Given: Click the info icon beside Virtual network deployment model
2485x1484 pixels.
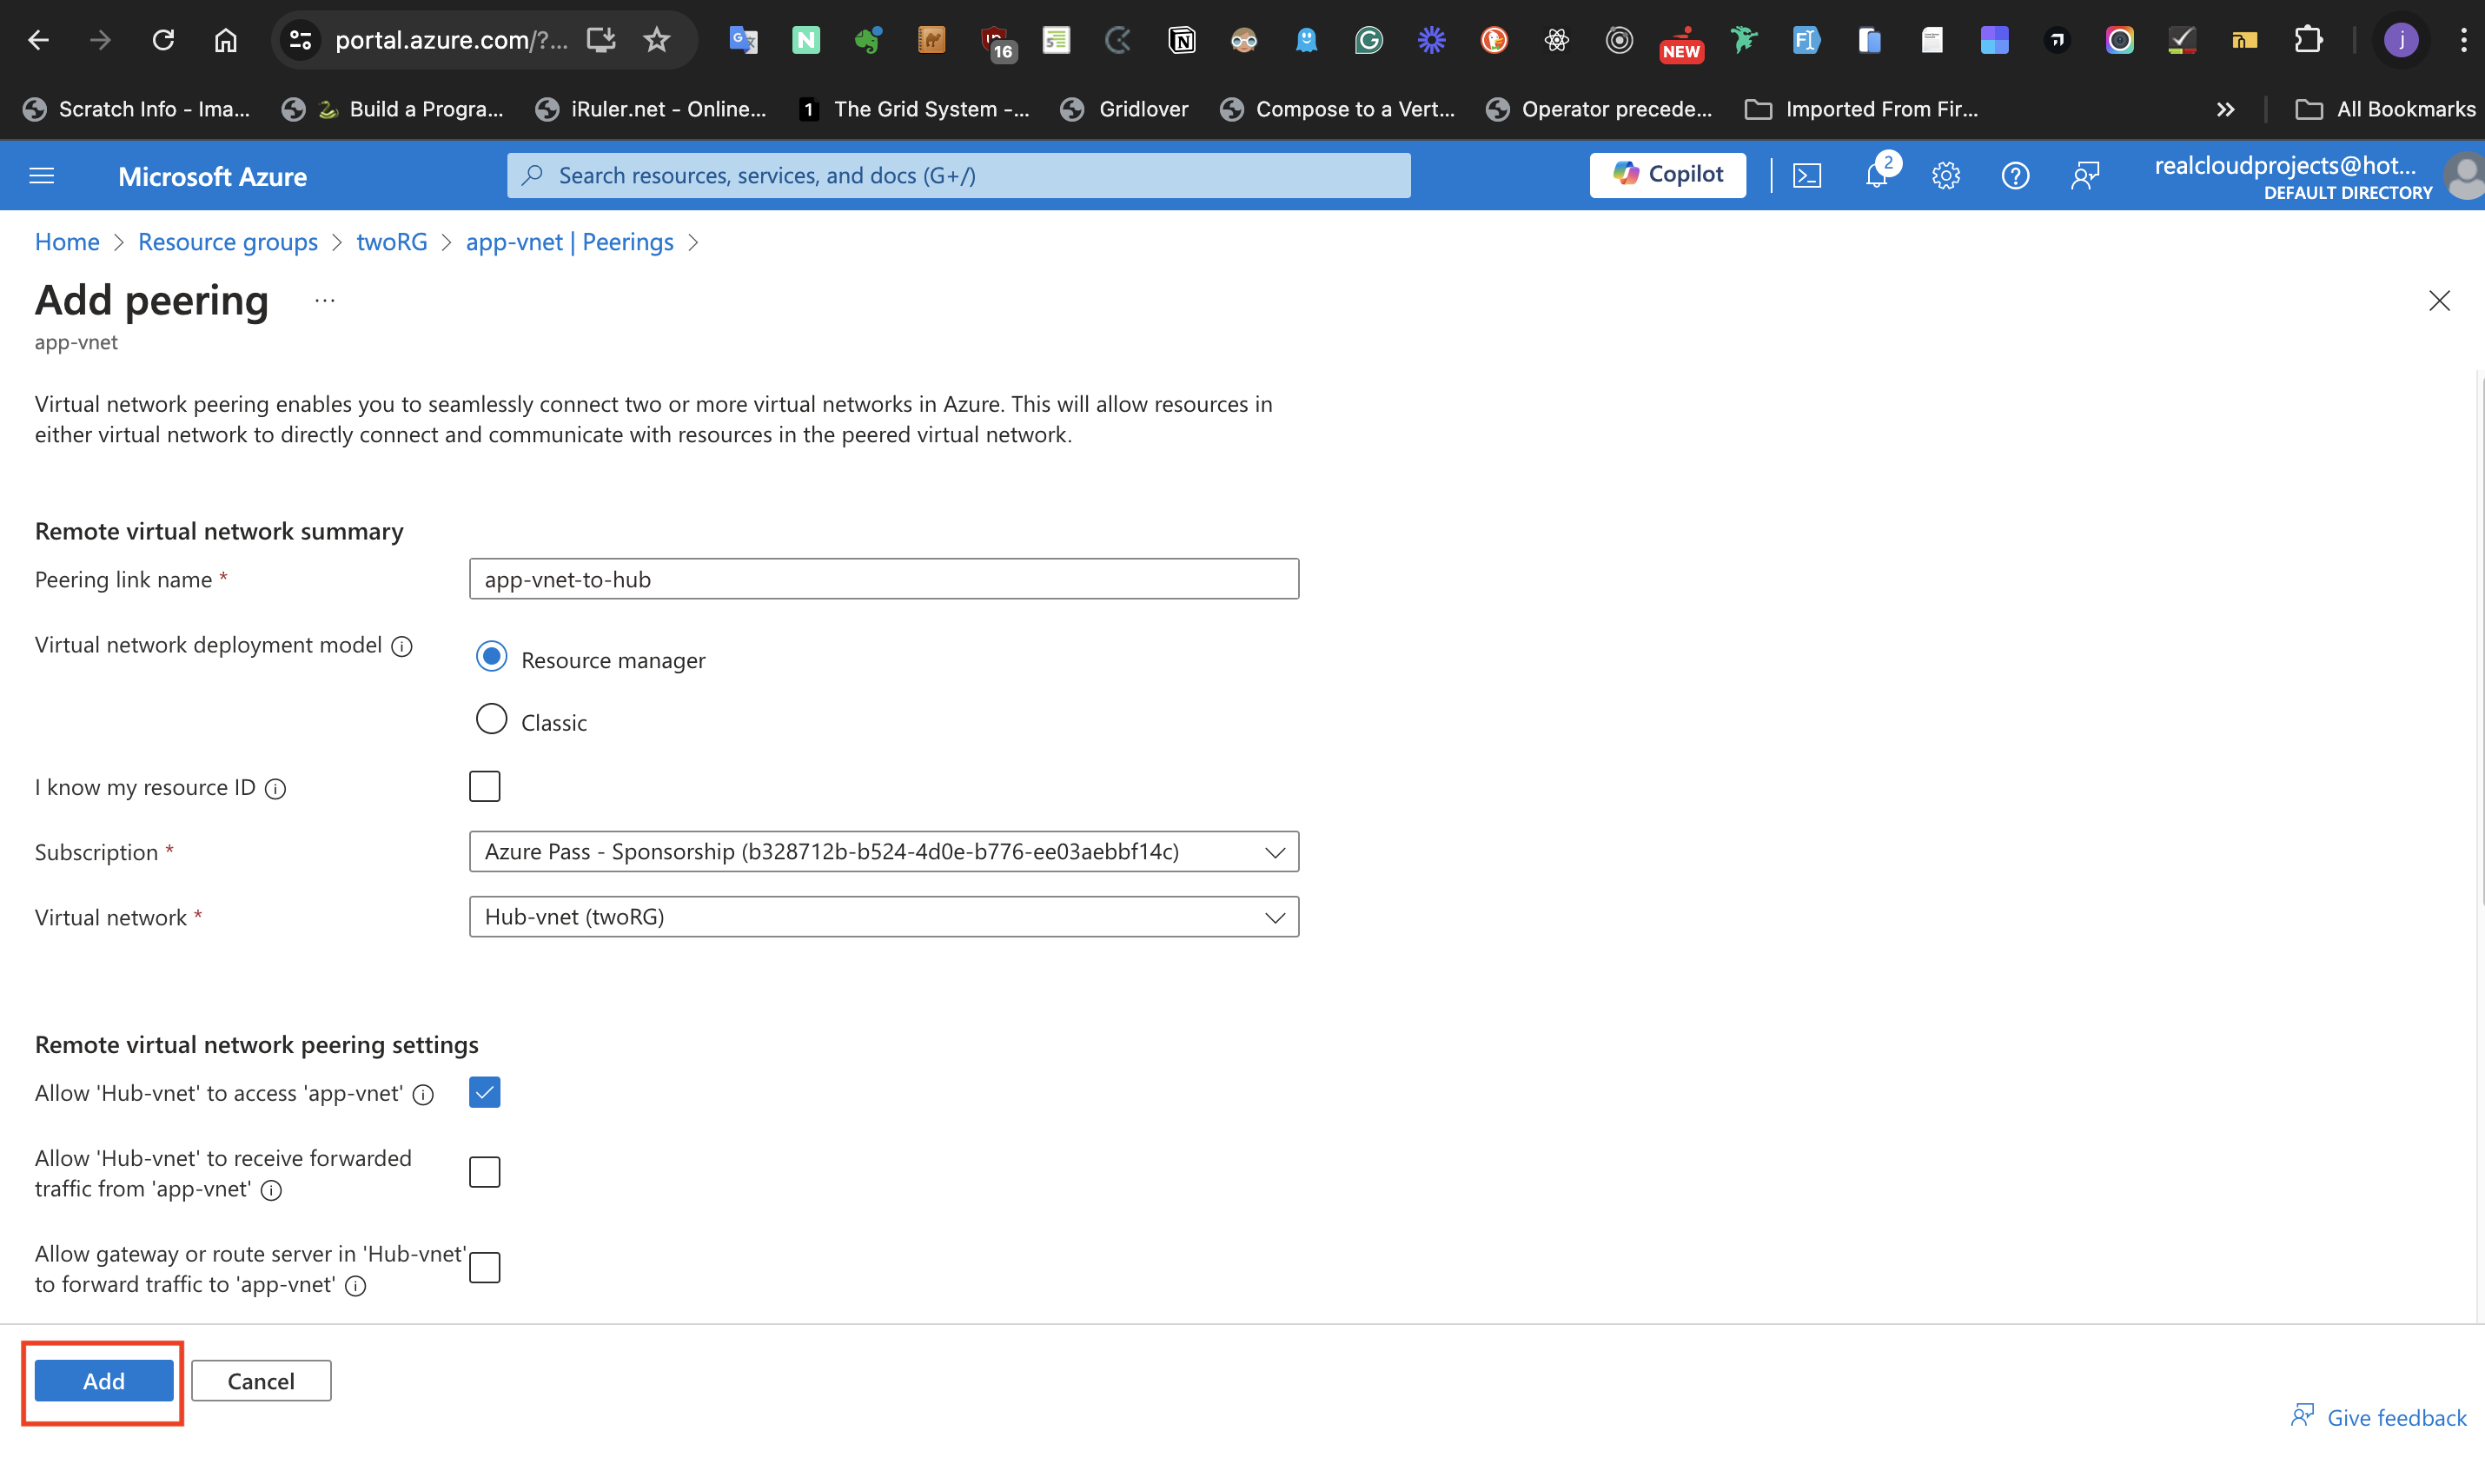Looking at the screenshot, I should (402, 646).
